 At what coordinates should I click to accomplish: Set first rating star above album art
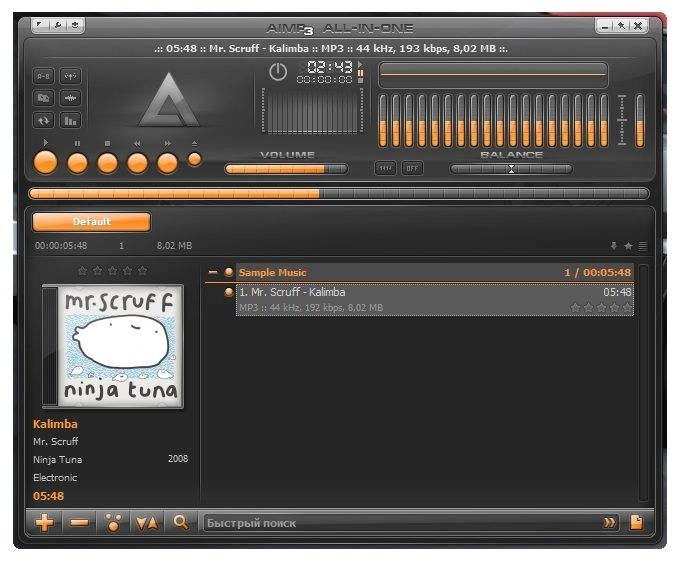[82, 271]
